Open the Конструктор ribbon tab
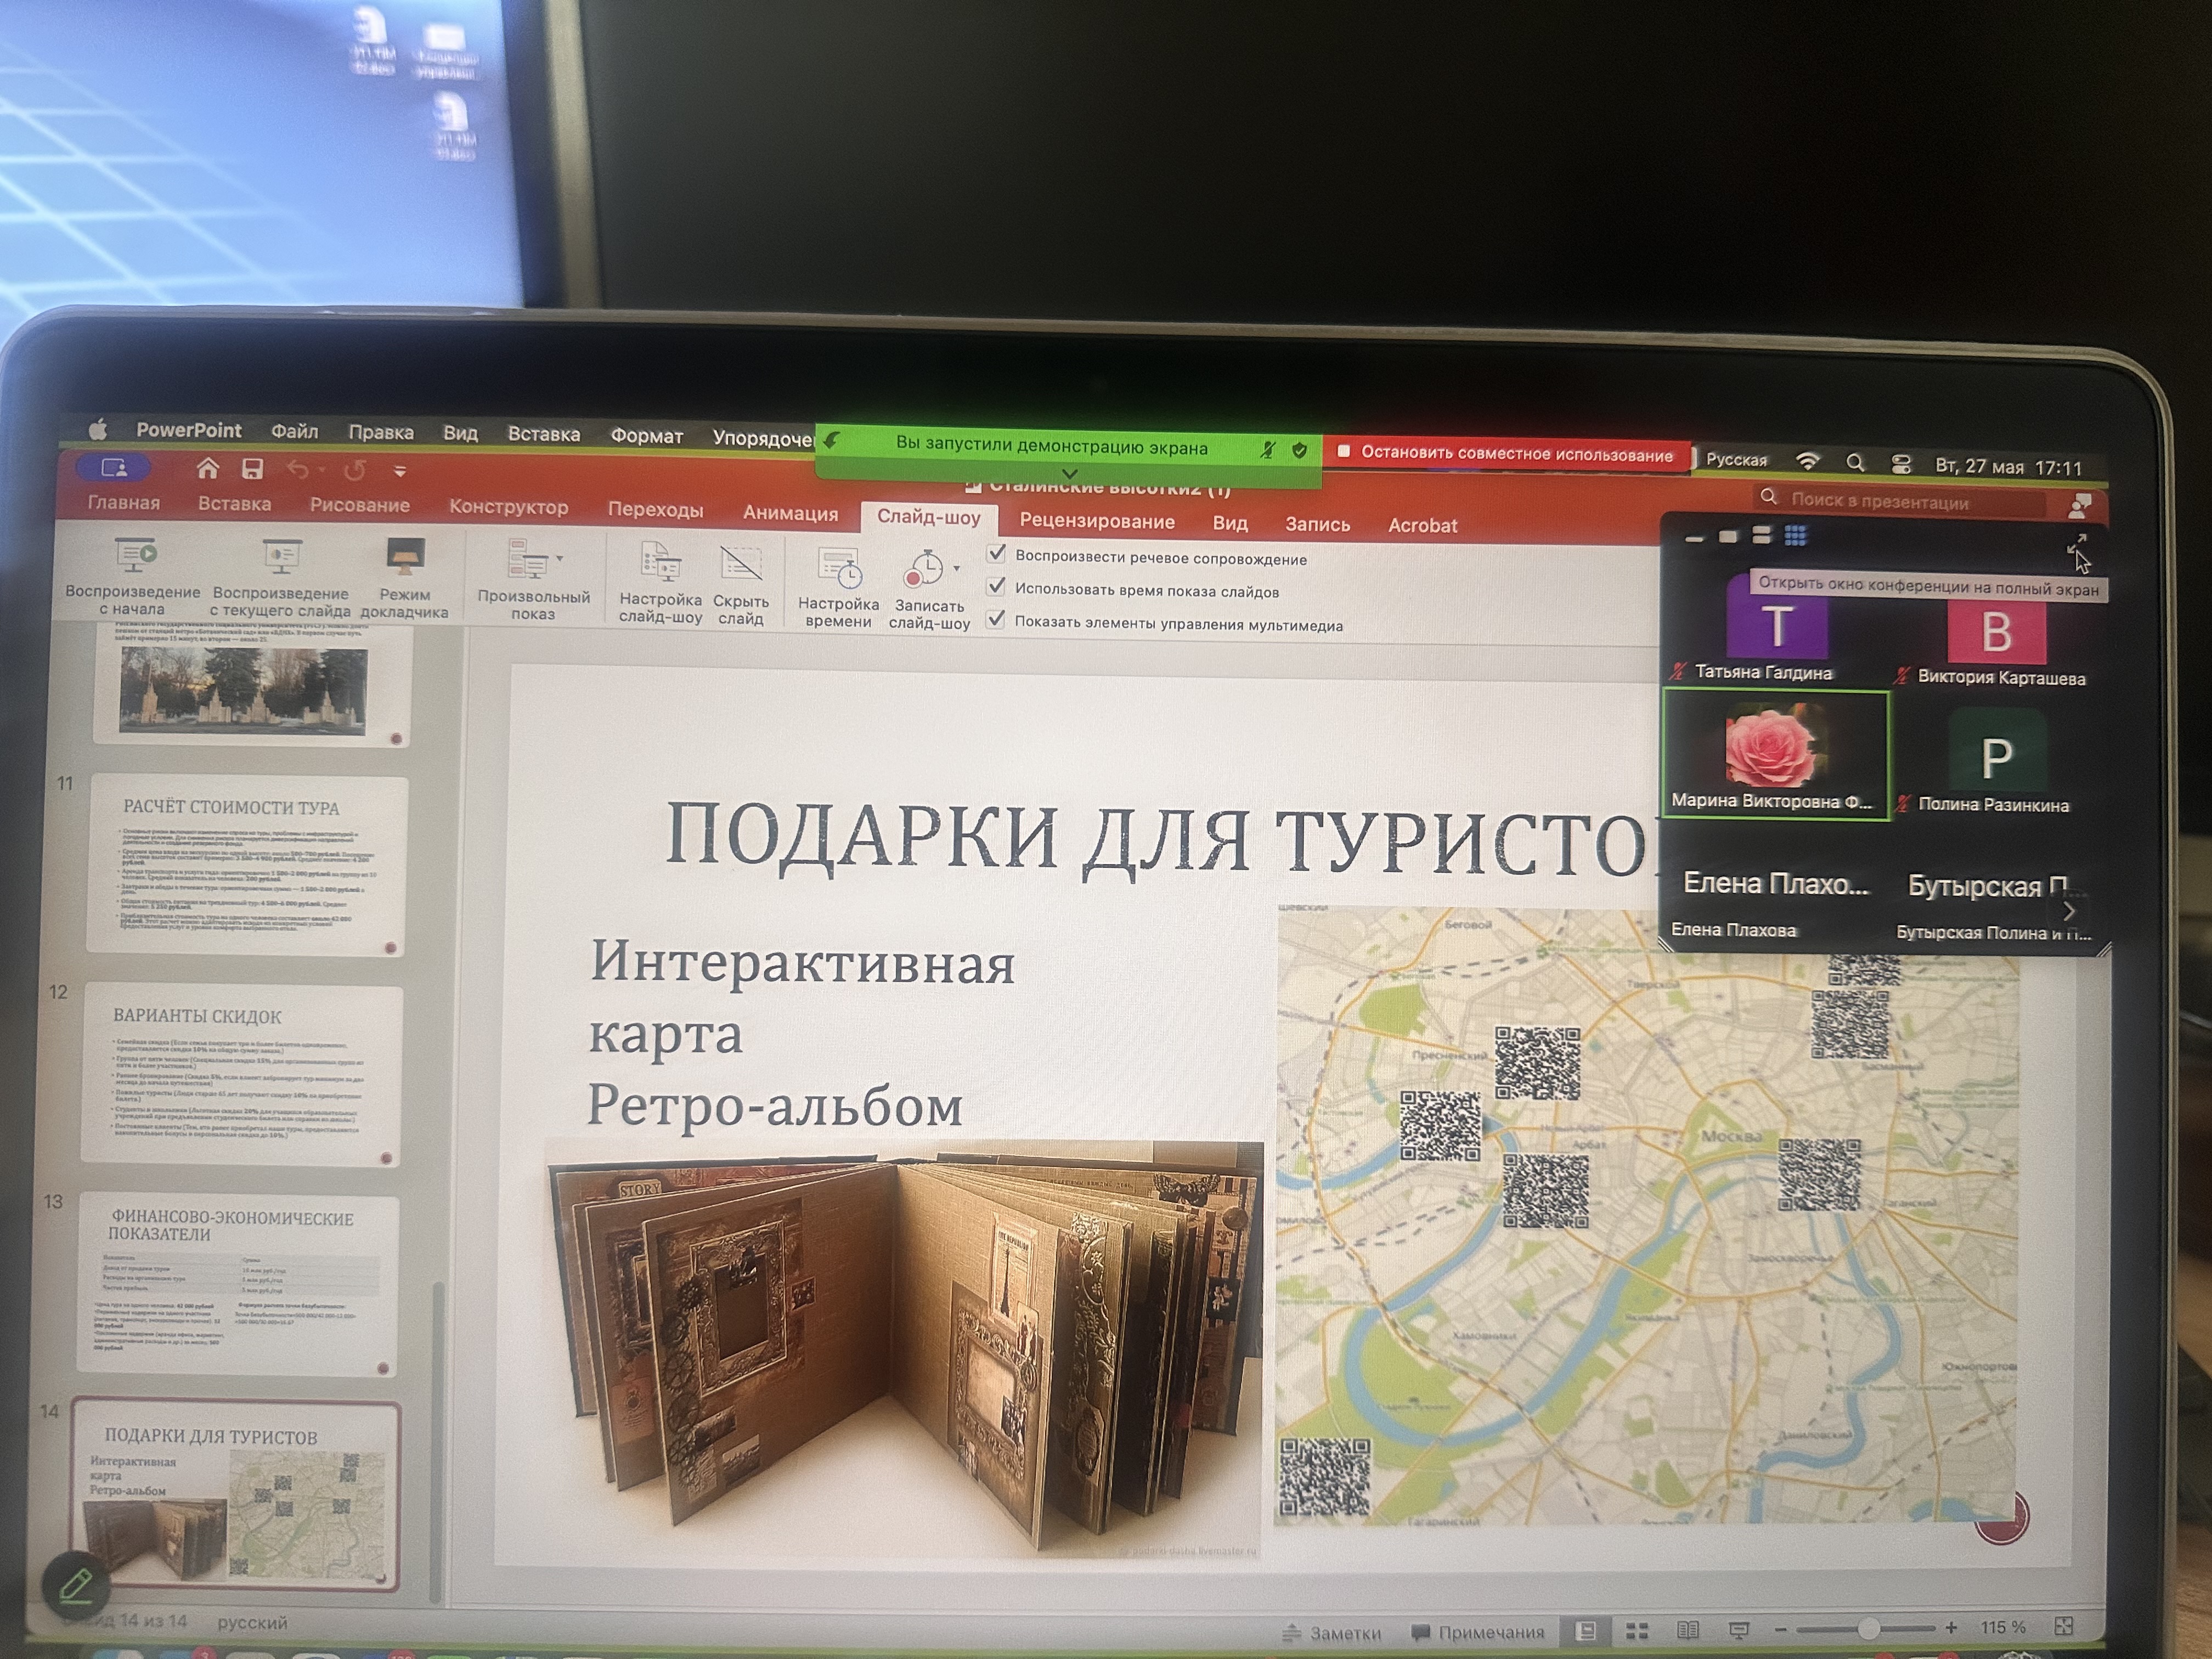The image size is (2212, 1659). click(x=508, y=507)
